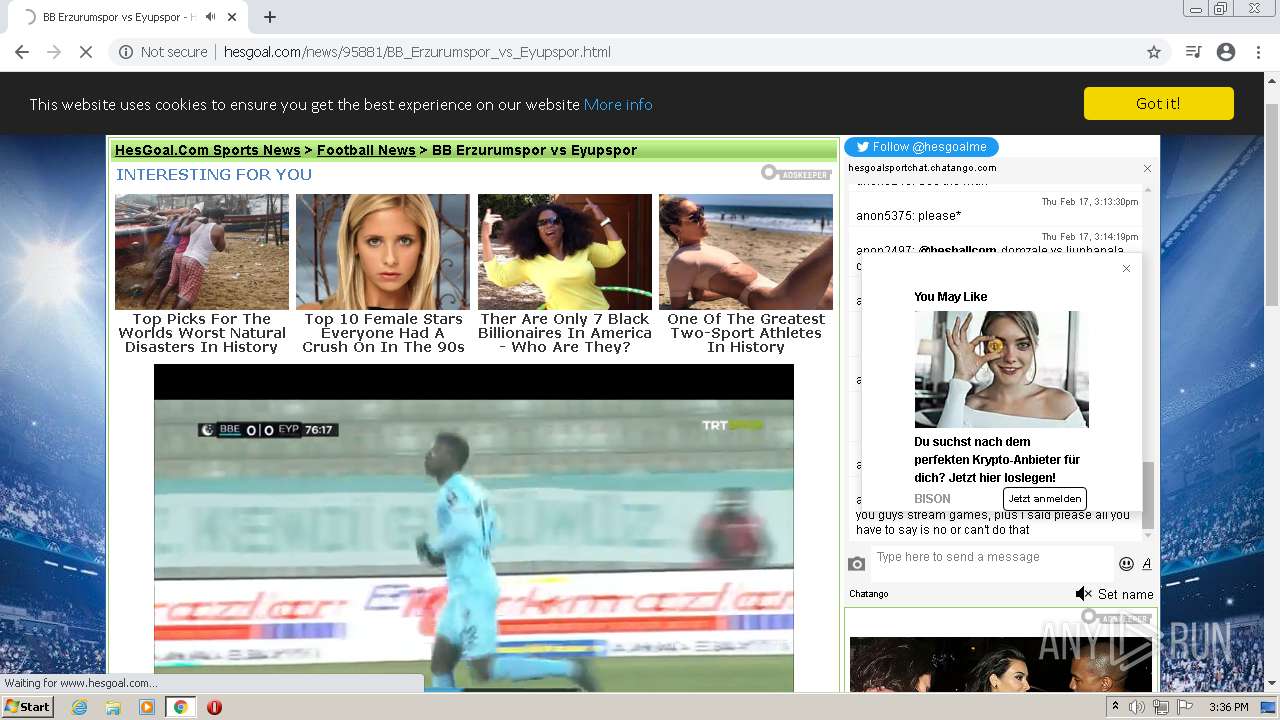Viewport: 1280px width, 720px height.
Task: Launch Internet Explorer from taskbar
Action: pyautogui.click(x=79, y=707)
